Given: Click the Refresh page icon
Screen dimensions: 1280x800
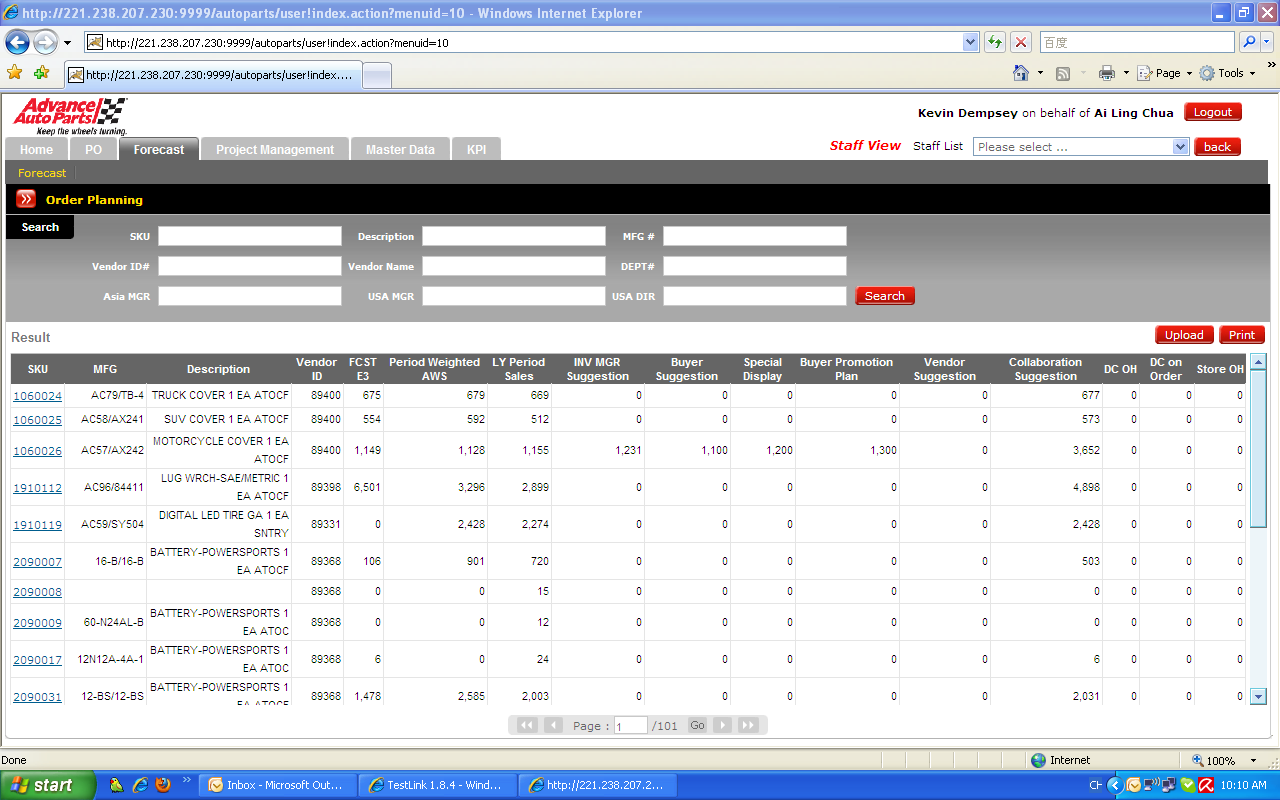Looking at the screenshot, I should [995, 42].
